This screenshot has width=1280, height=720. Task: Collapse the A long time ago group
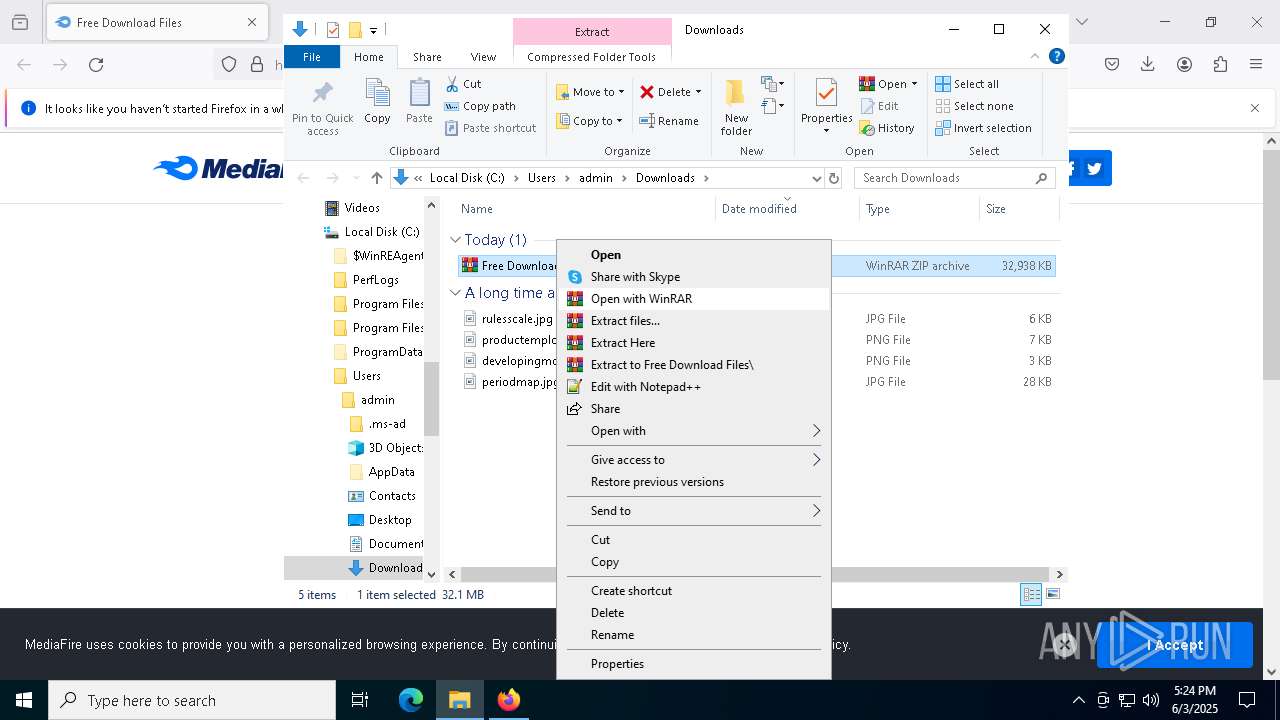coord(455,293)
